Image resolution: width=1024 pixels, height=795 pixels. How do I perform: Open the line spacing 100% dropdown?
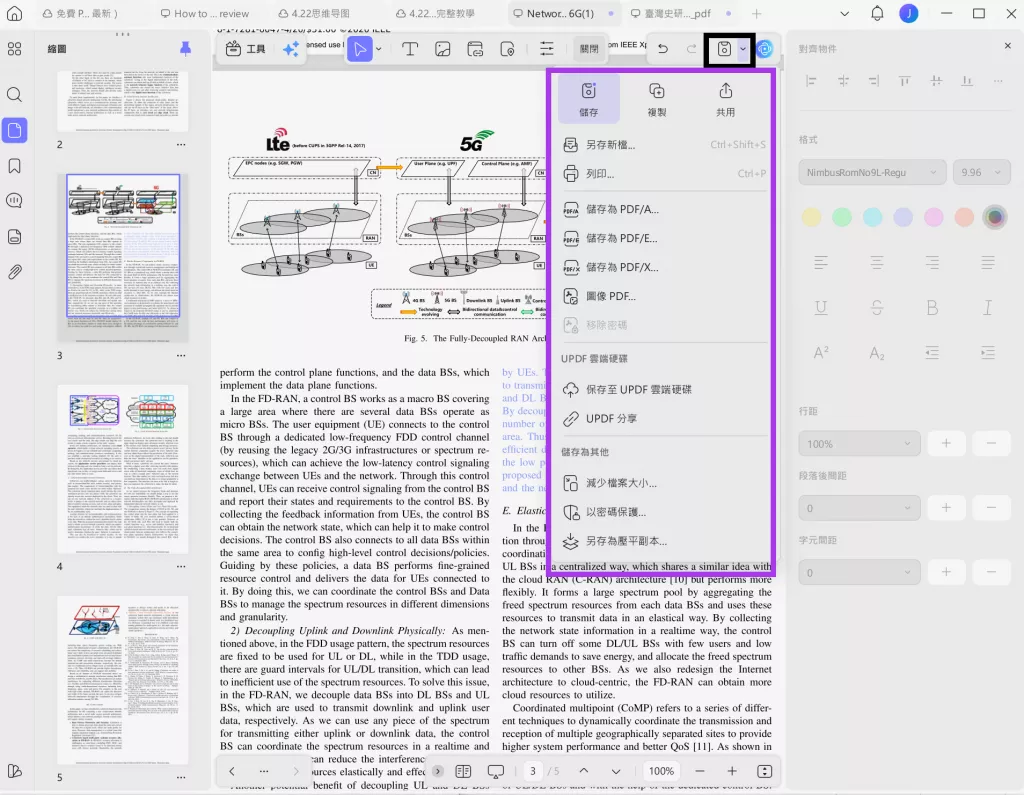click(x=859, y=444)
